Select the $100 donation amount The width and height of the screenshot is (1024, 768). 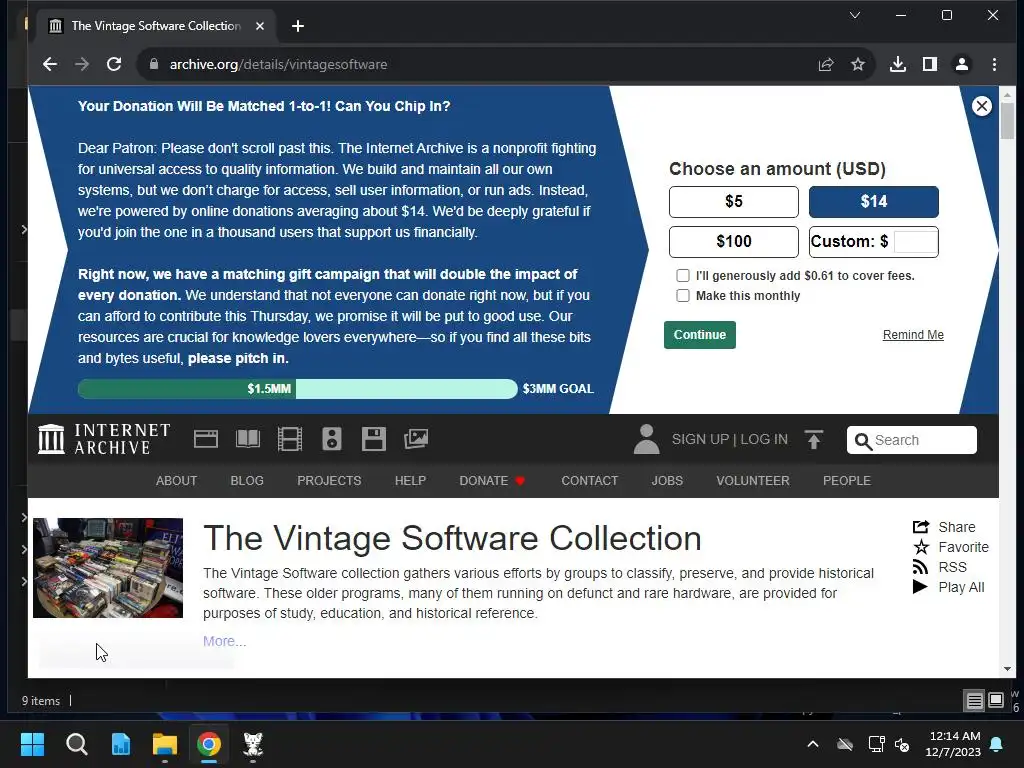click(733, 242)
